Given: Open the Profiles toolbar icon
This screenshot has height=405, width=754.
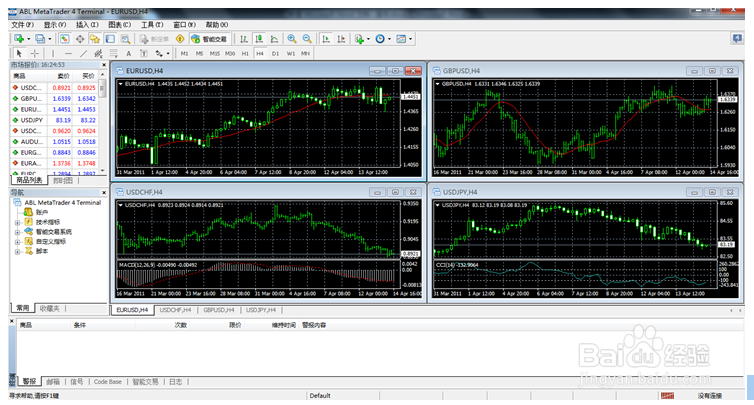Looking at the screenshot, I should 40,39.
